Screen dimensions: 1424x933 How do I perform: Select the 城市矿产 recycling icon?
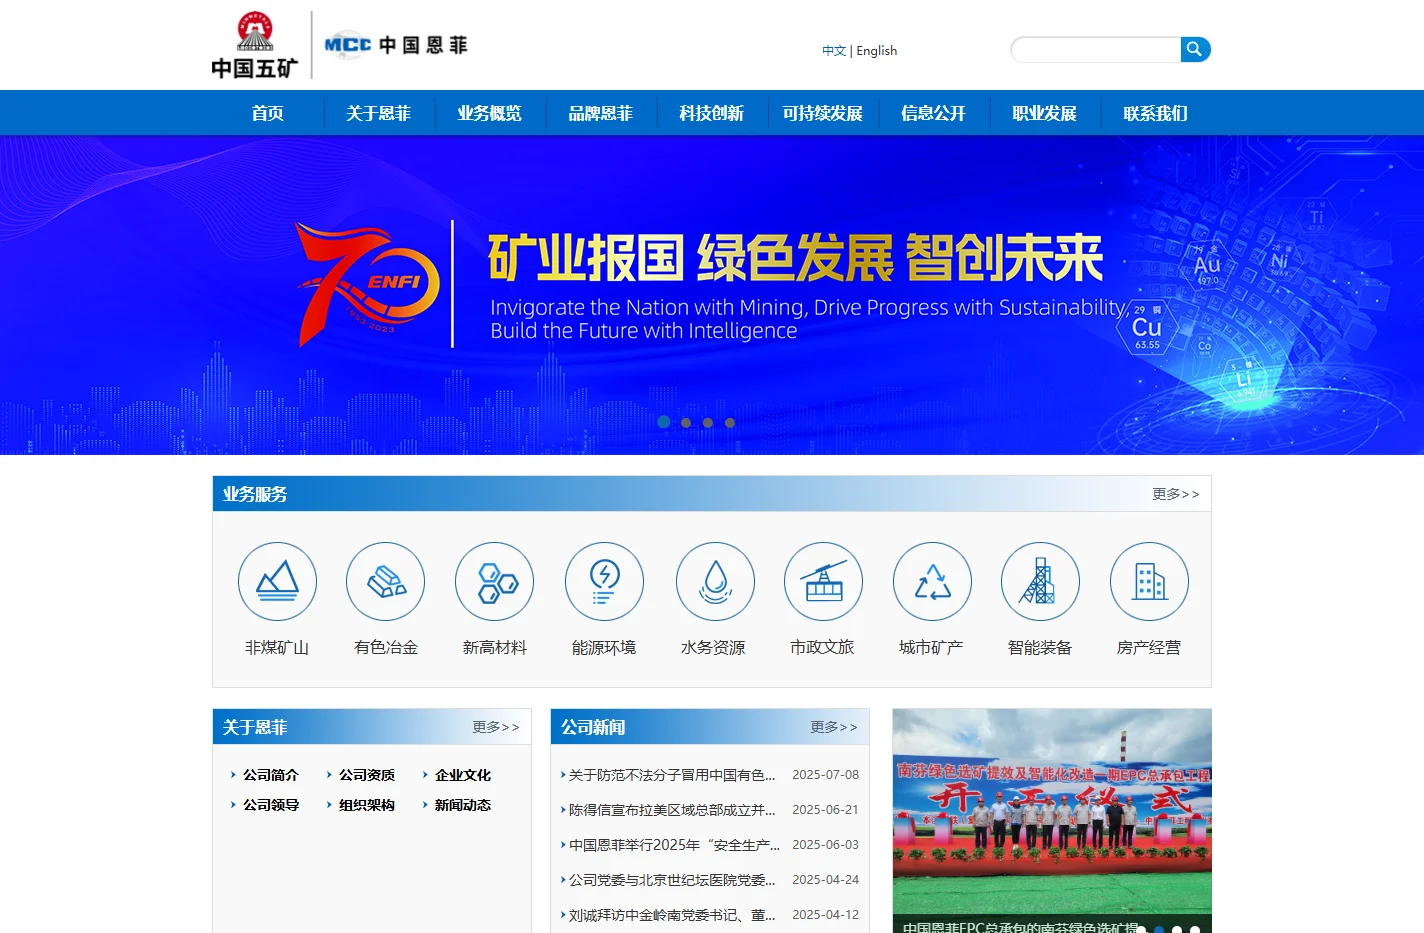(932, 581)
